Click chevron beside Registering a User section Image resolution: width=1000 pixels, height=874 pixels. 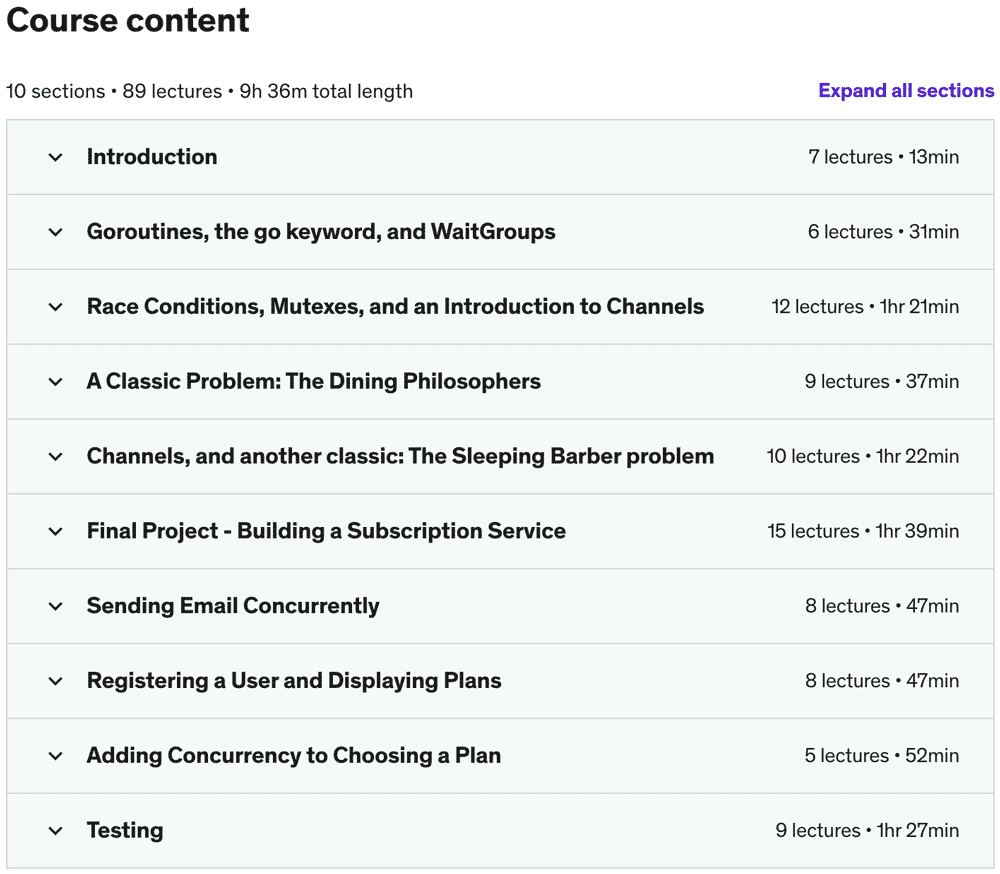[x=56, y=681]
